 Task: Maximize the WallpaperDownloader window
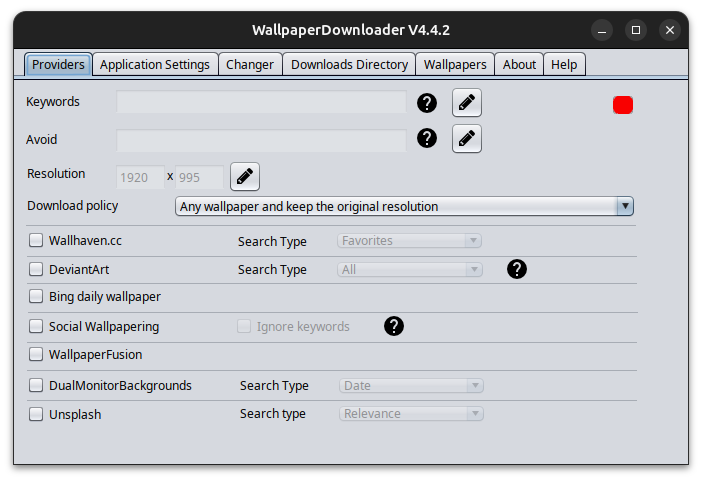pos(636,30)
